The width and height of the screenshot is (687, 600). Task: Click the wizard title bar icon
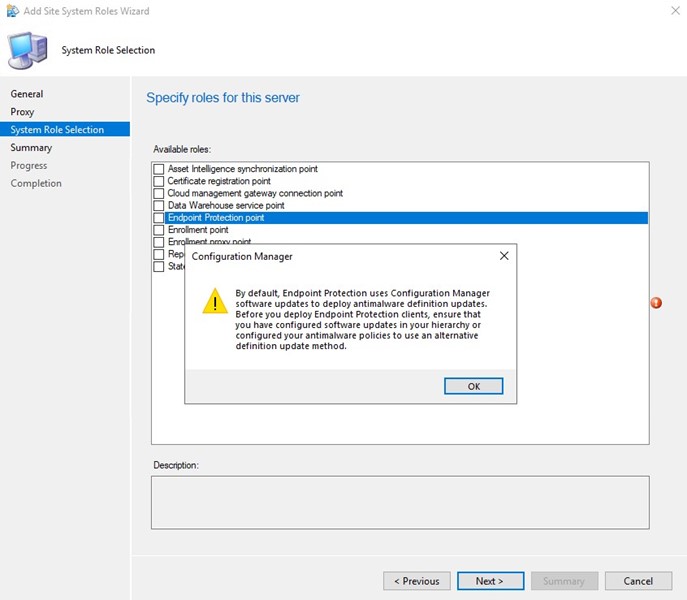click(13, 11)
